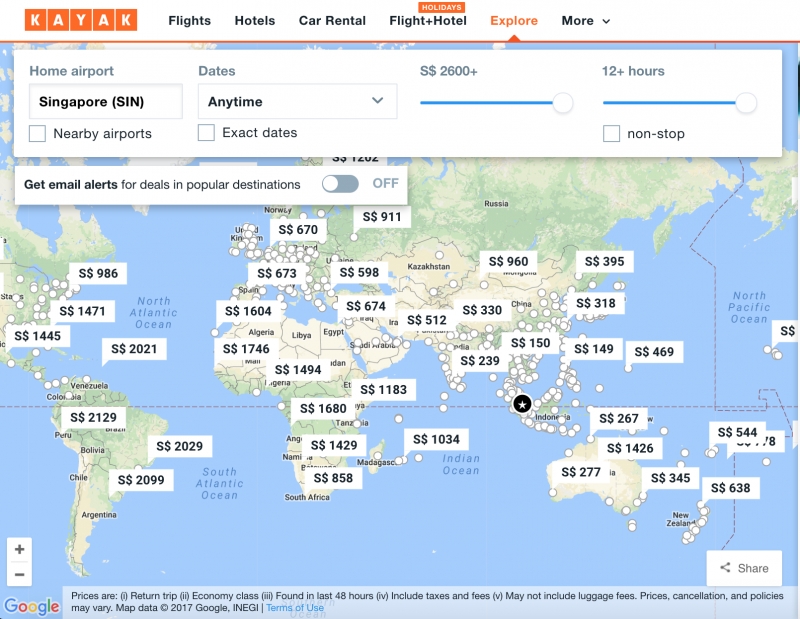Choose the S$ 673 price label
The height and width of the screenshot is (619, 800).
(x=277, y=274)
